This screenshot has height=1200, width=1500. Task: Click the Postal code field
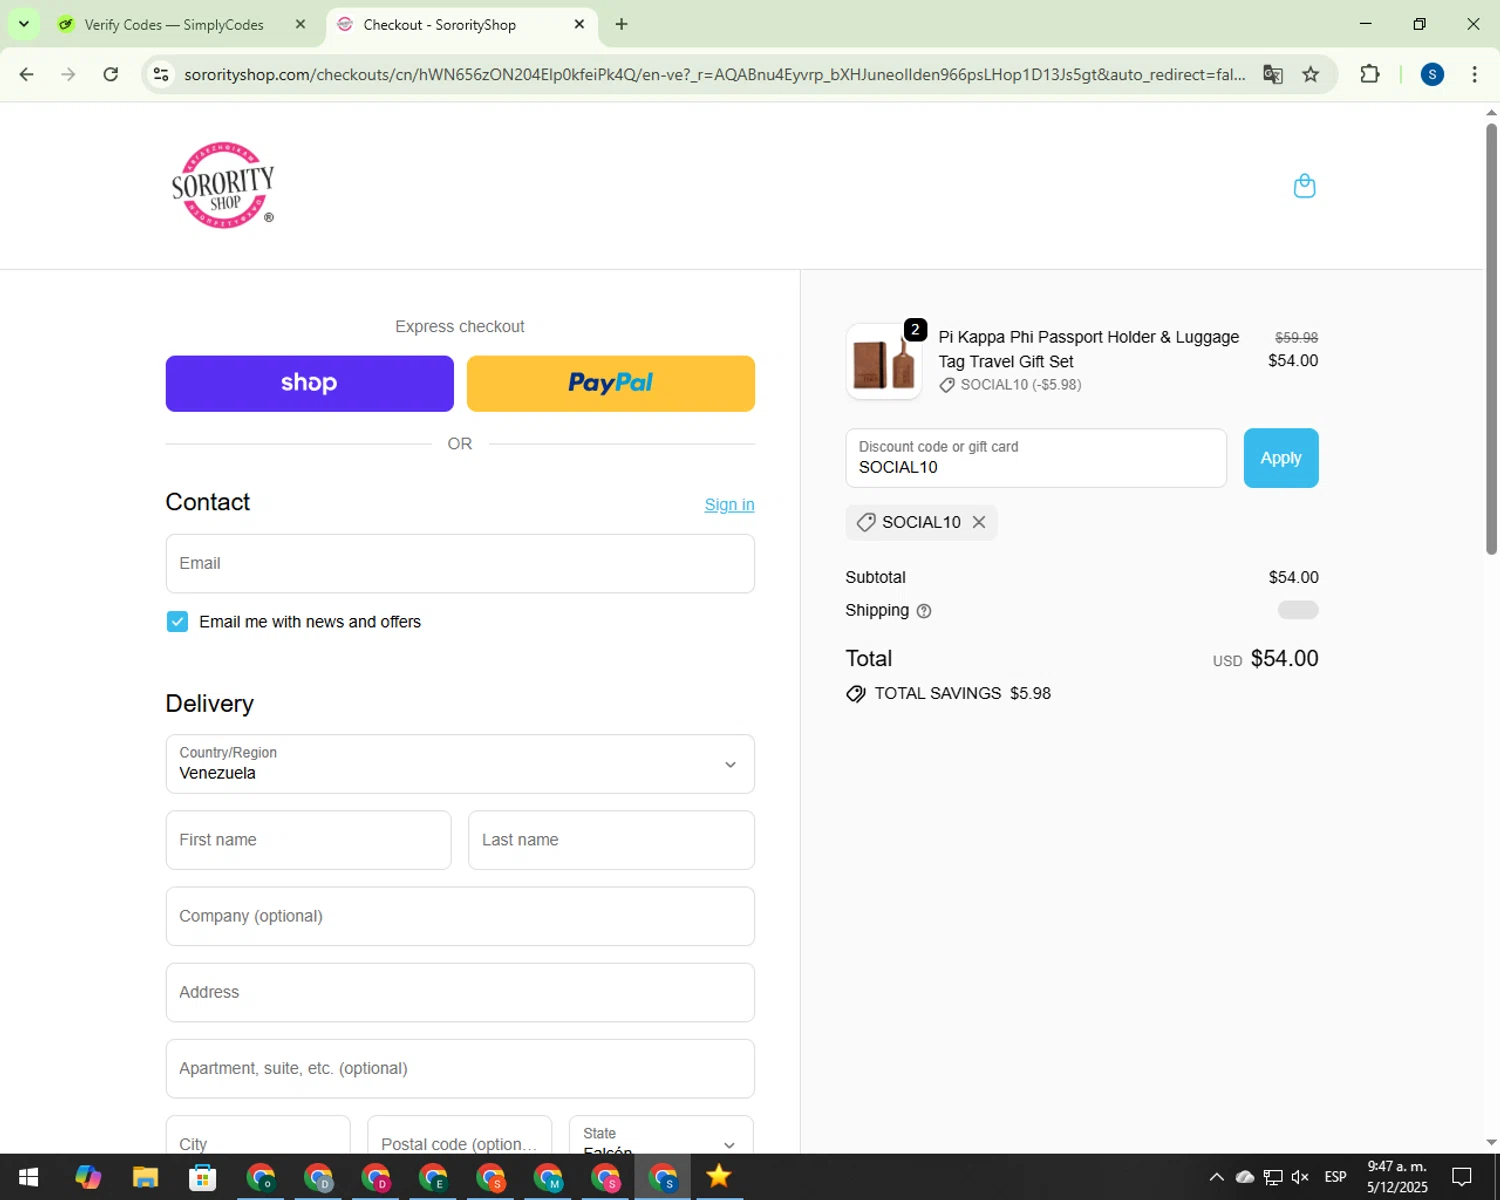(x=459, y=1135)
